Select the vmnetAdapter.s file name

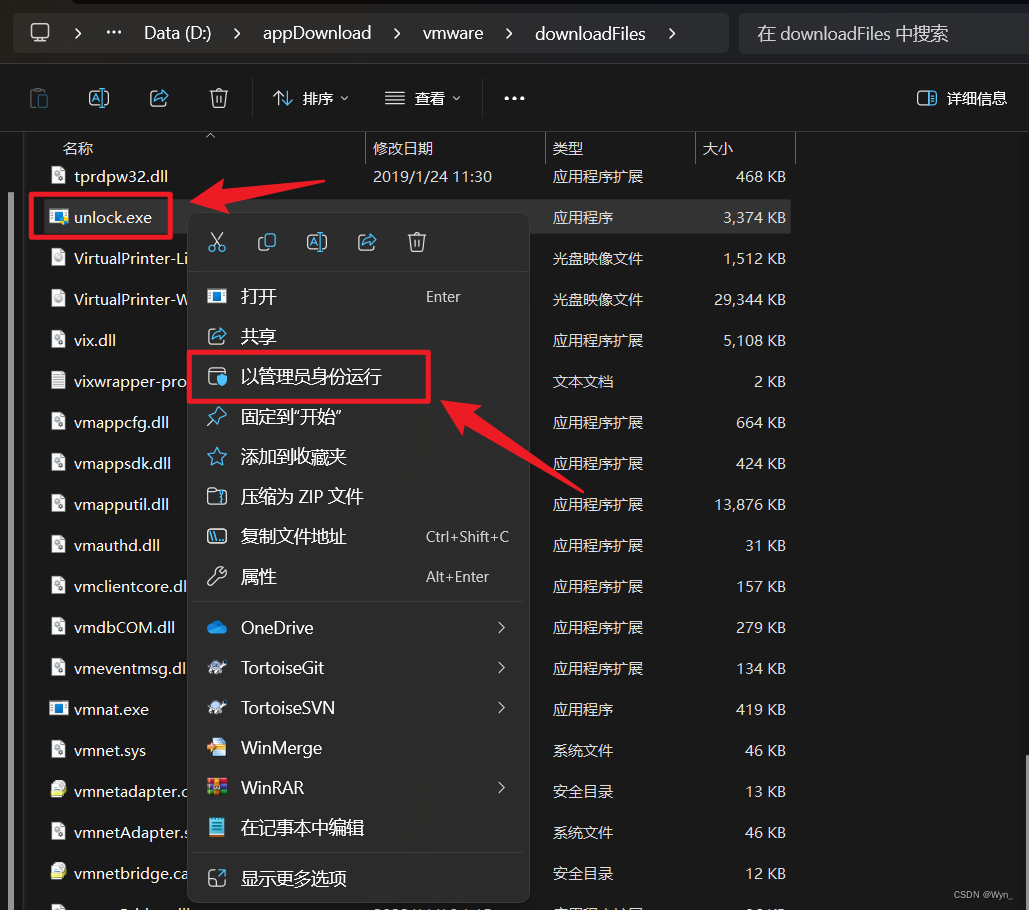click(x=131, y=832)
